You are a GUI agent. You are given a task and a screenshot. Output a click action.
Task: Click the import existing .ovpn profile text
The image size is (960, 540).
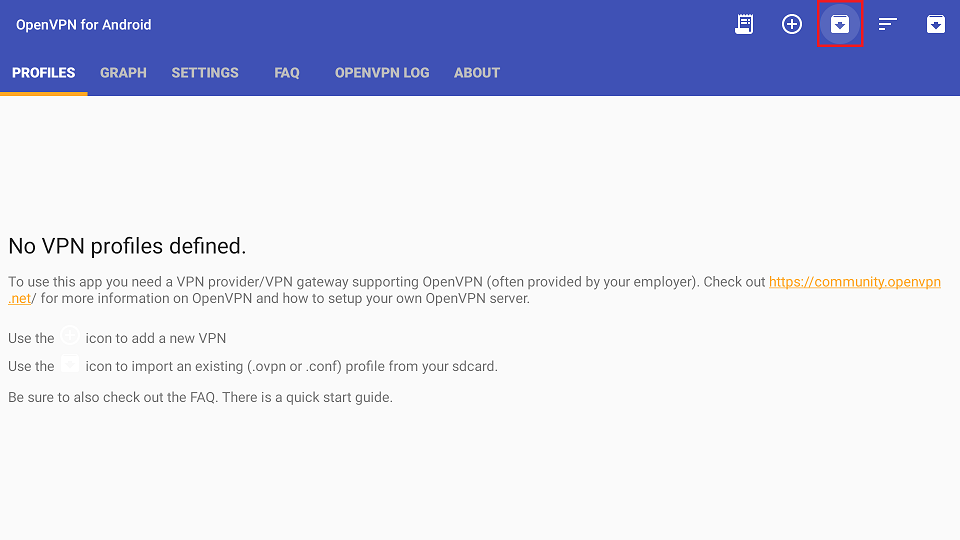click(291, 366)
